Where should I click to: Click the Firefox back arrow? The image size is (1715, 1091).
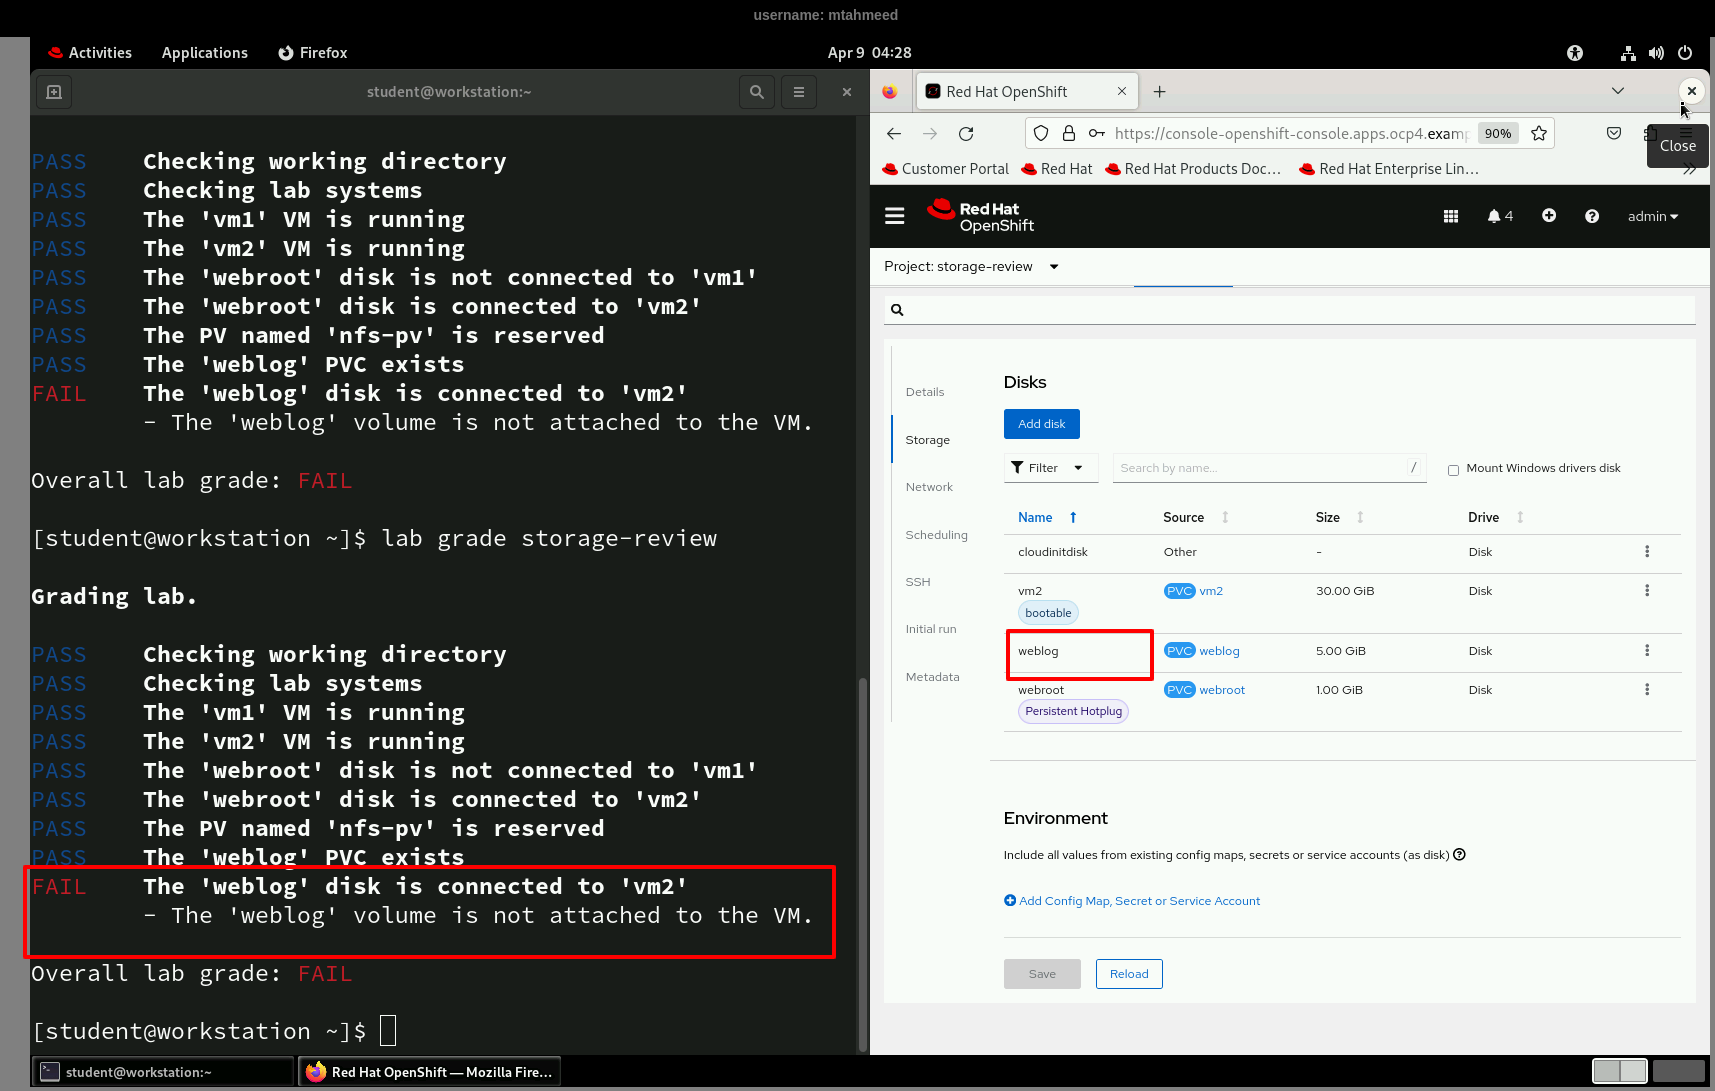[x=894, y=134]
